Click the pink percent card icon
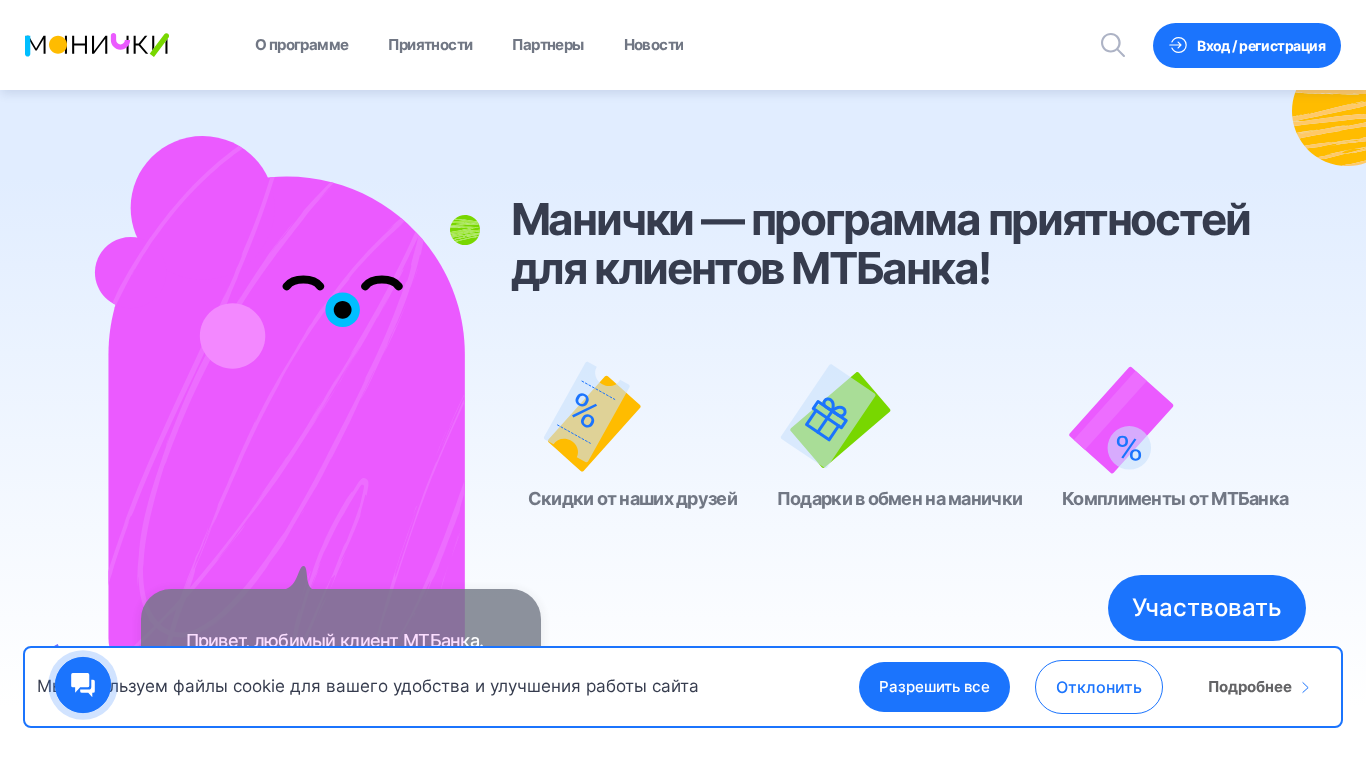Screen dimensions: 1366x768 [1121, 420]
